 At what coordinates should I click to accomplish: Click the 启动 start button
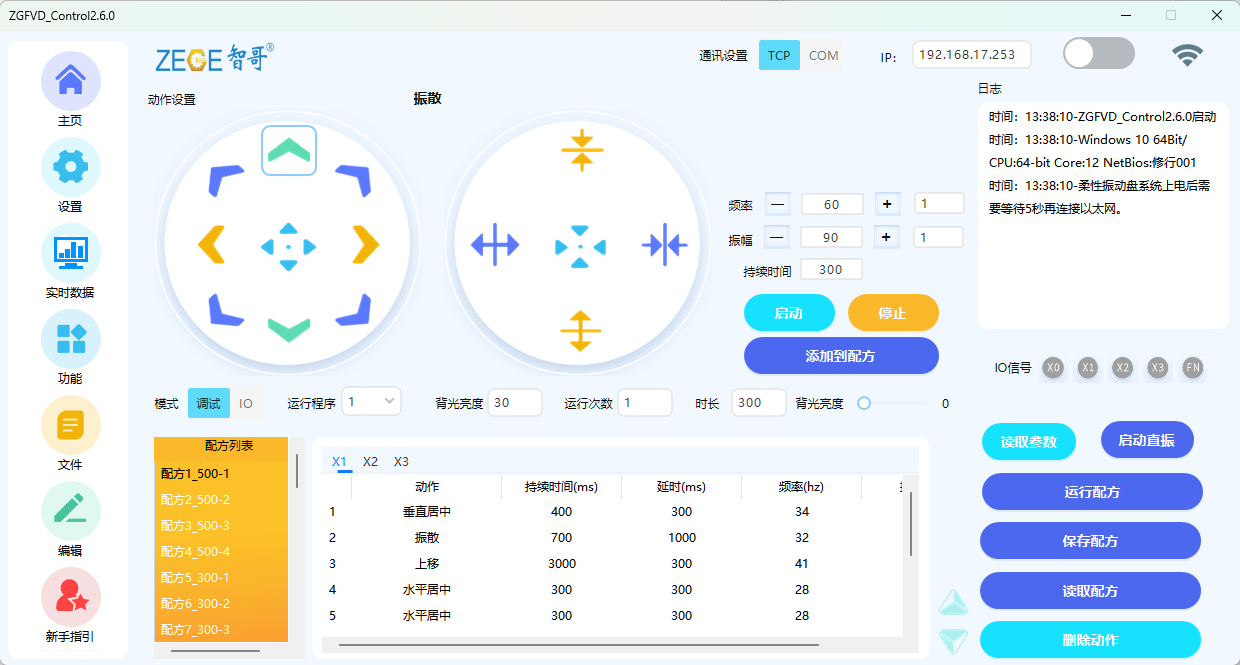tap(789, 313)
